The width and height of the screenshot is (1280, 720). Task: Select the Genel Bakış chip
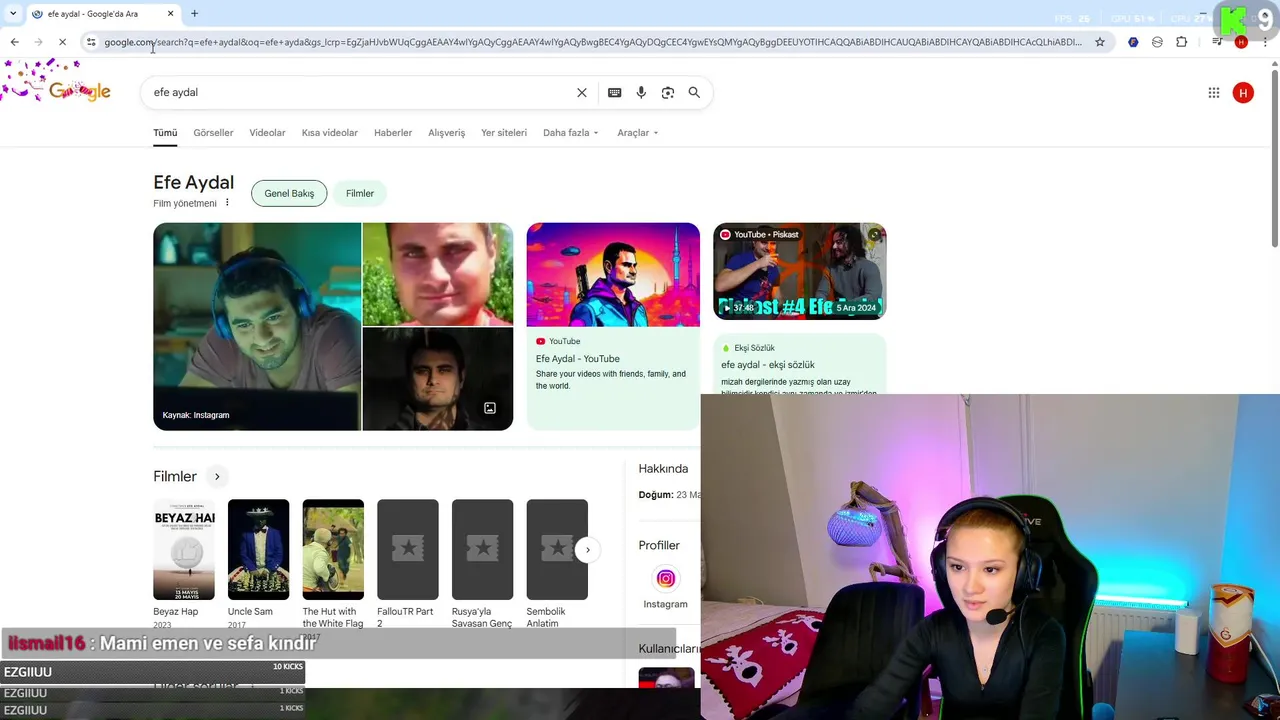[289, 193]
